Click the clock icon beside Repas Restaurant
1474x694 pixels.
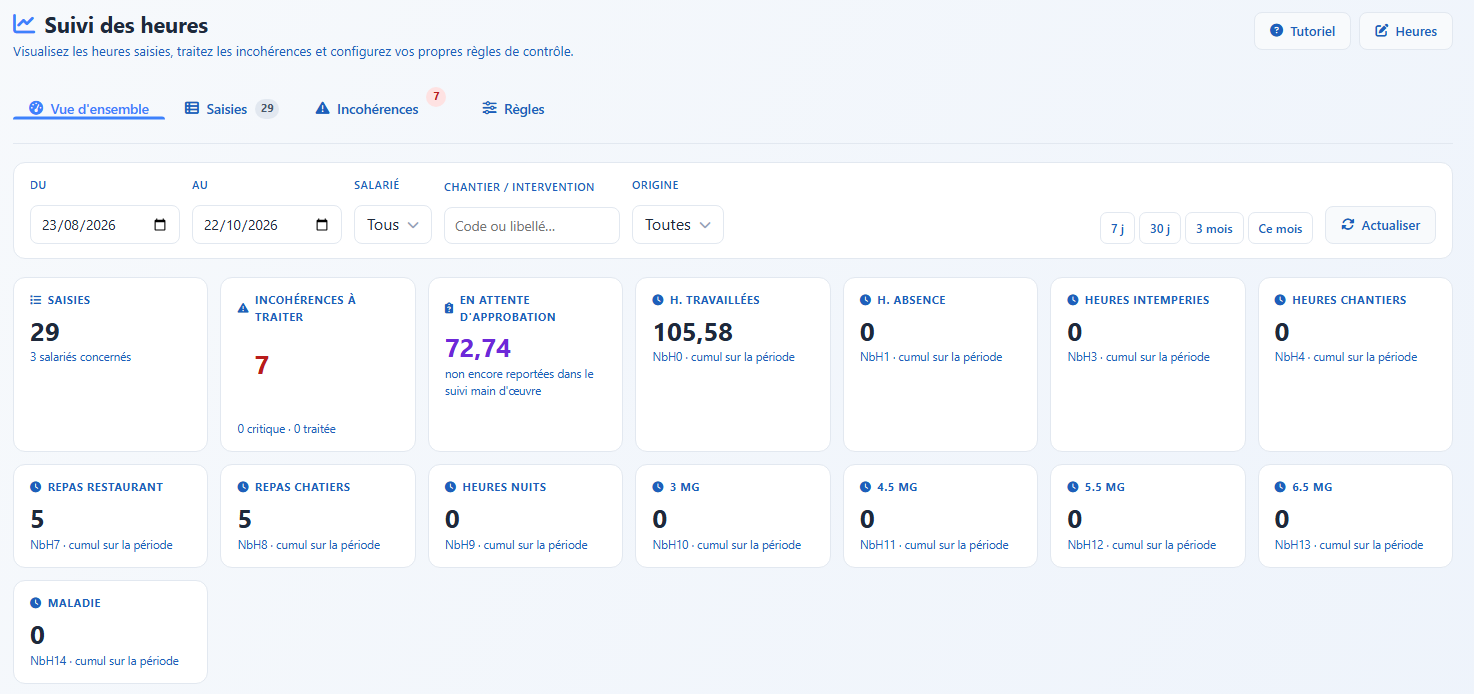click(36, 487)
